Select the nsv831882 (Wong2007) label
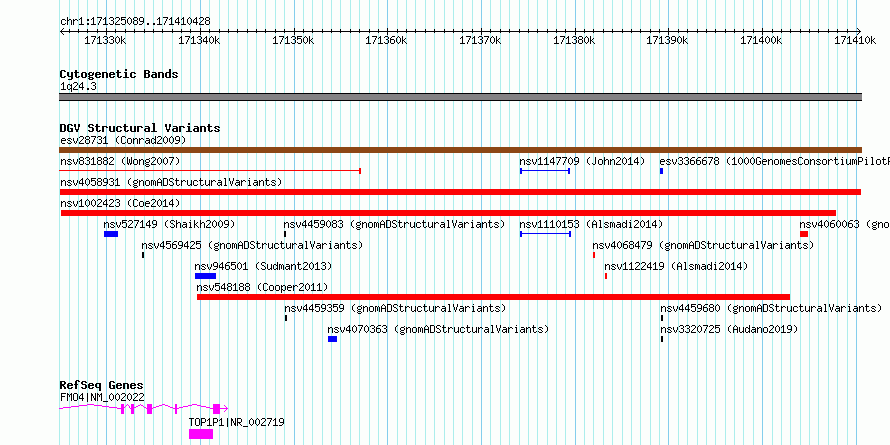Screen dimensions: 890x445 [x=120, y=161]
